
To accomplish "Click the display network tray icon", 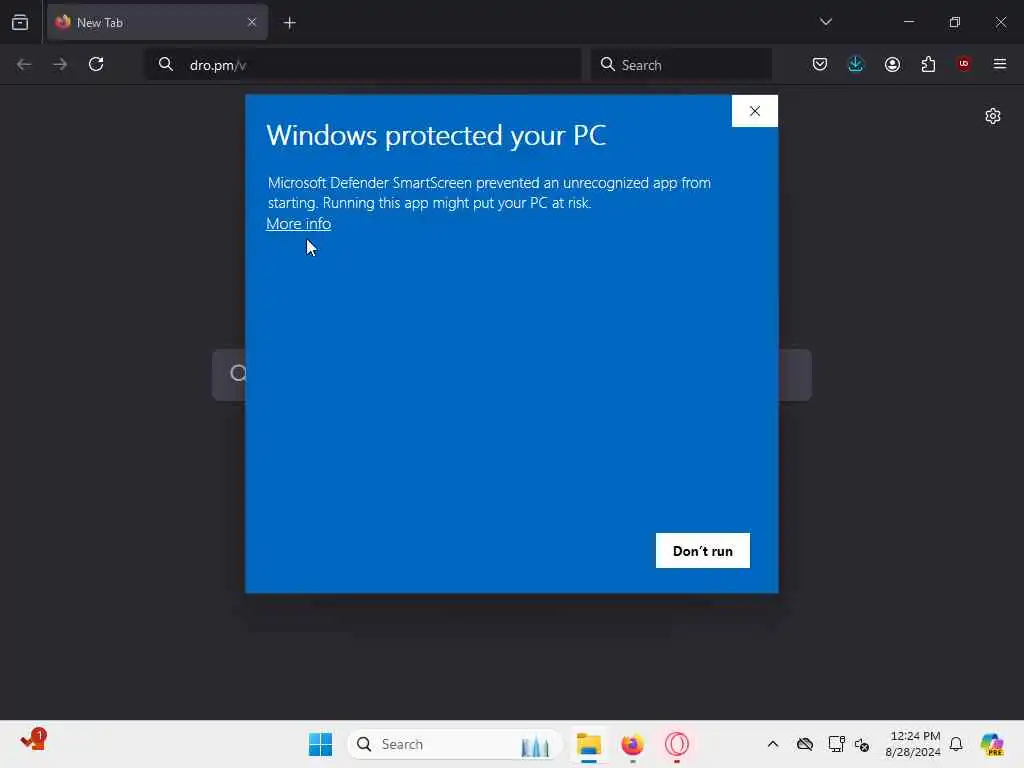I will 836,744.
